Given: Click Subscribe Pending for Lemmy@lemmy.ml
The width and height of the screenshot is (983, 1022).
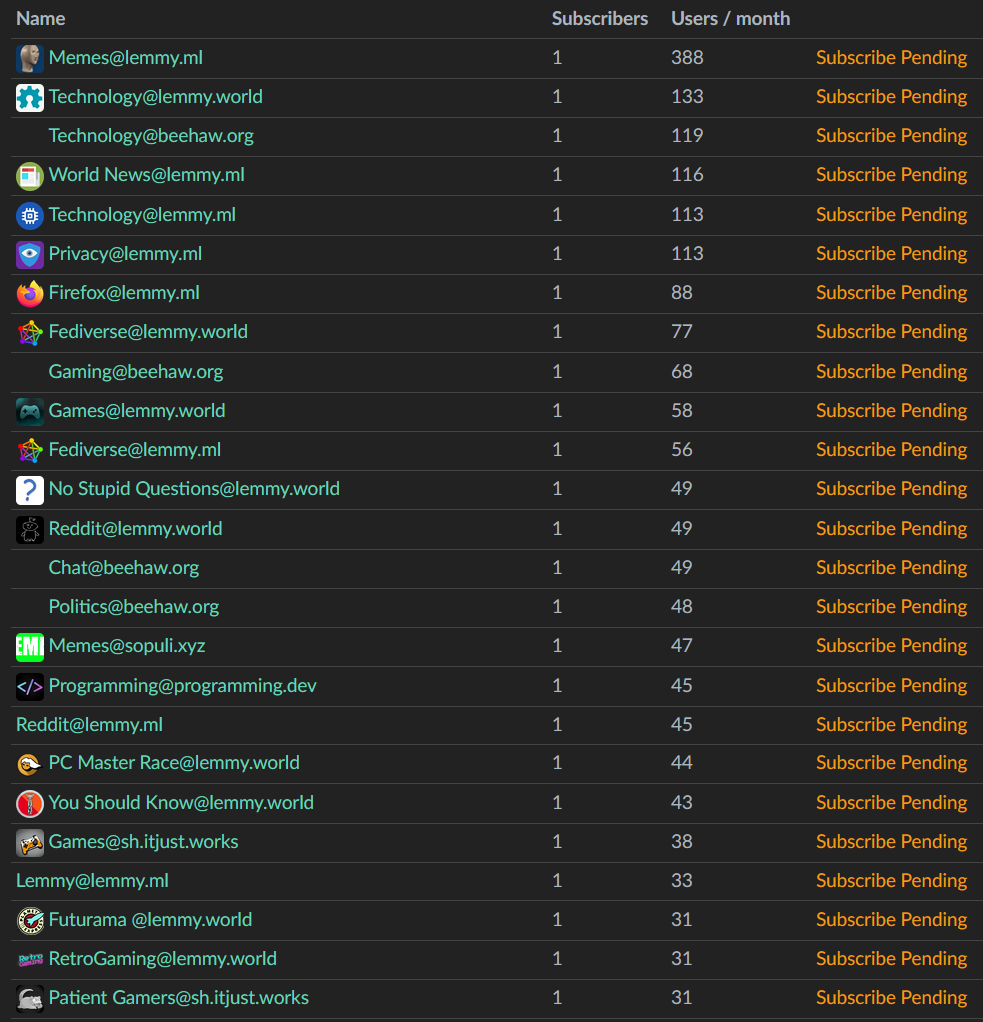Looking at the screenshot, I should [891, 881].
